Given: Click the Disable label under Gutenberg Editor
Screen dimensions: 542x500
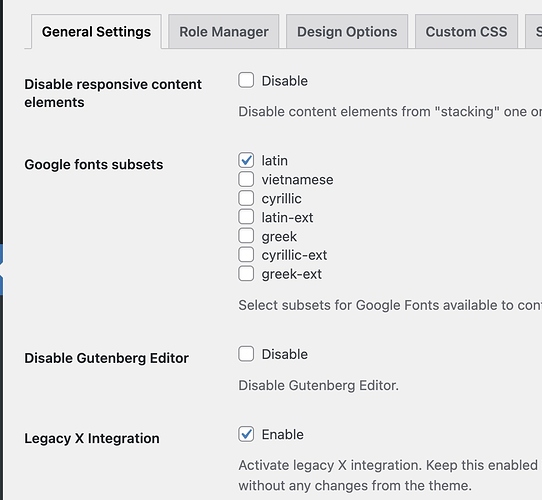Looking at the screenshot, I should click(x=284, y=354).
